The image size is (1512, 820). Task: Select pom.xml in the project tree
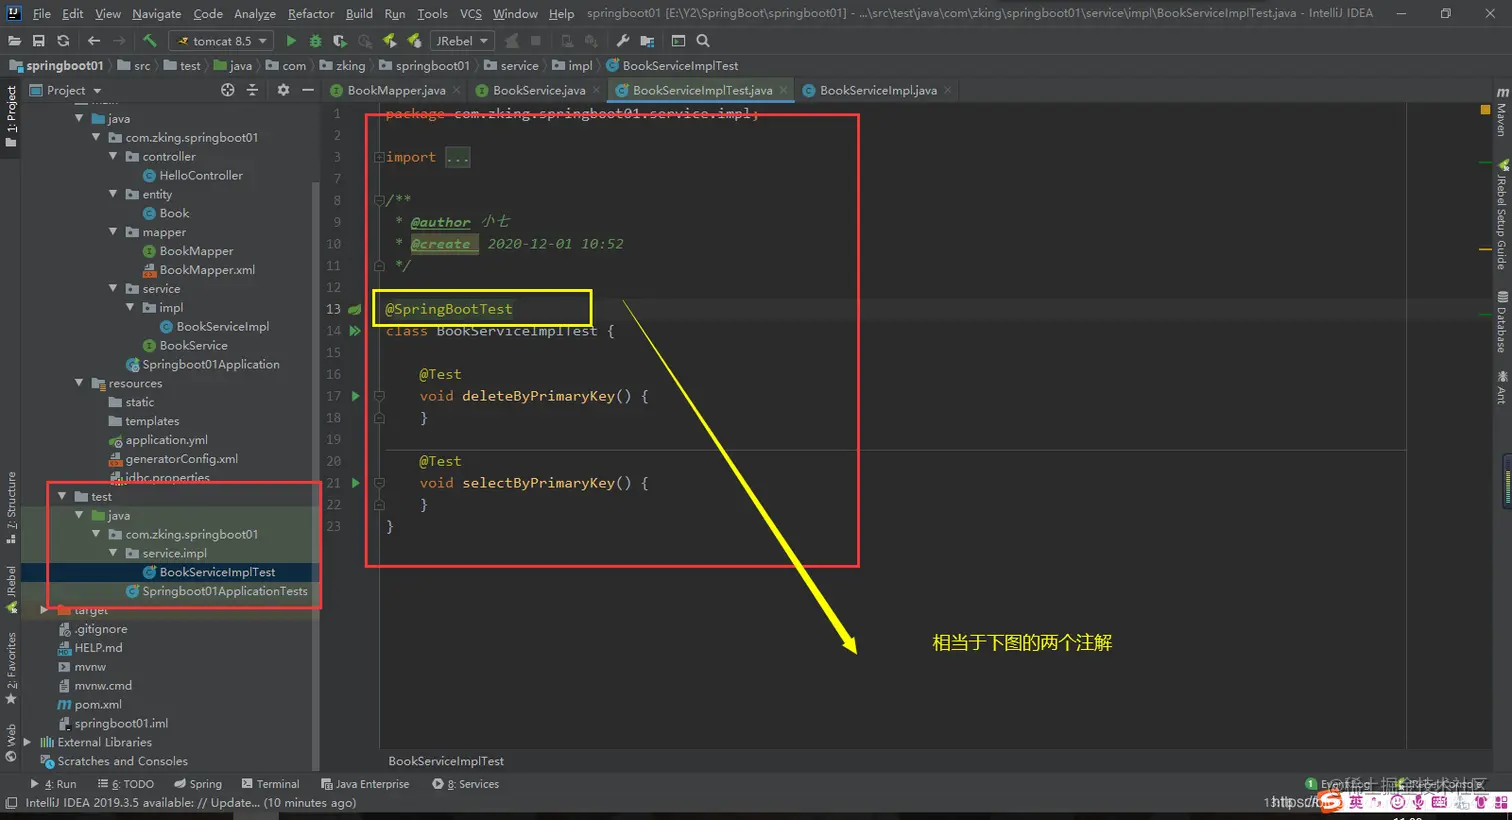pyautogui.click(x=98, y=704)
